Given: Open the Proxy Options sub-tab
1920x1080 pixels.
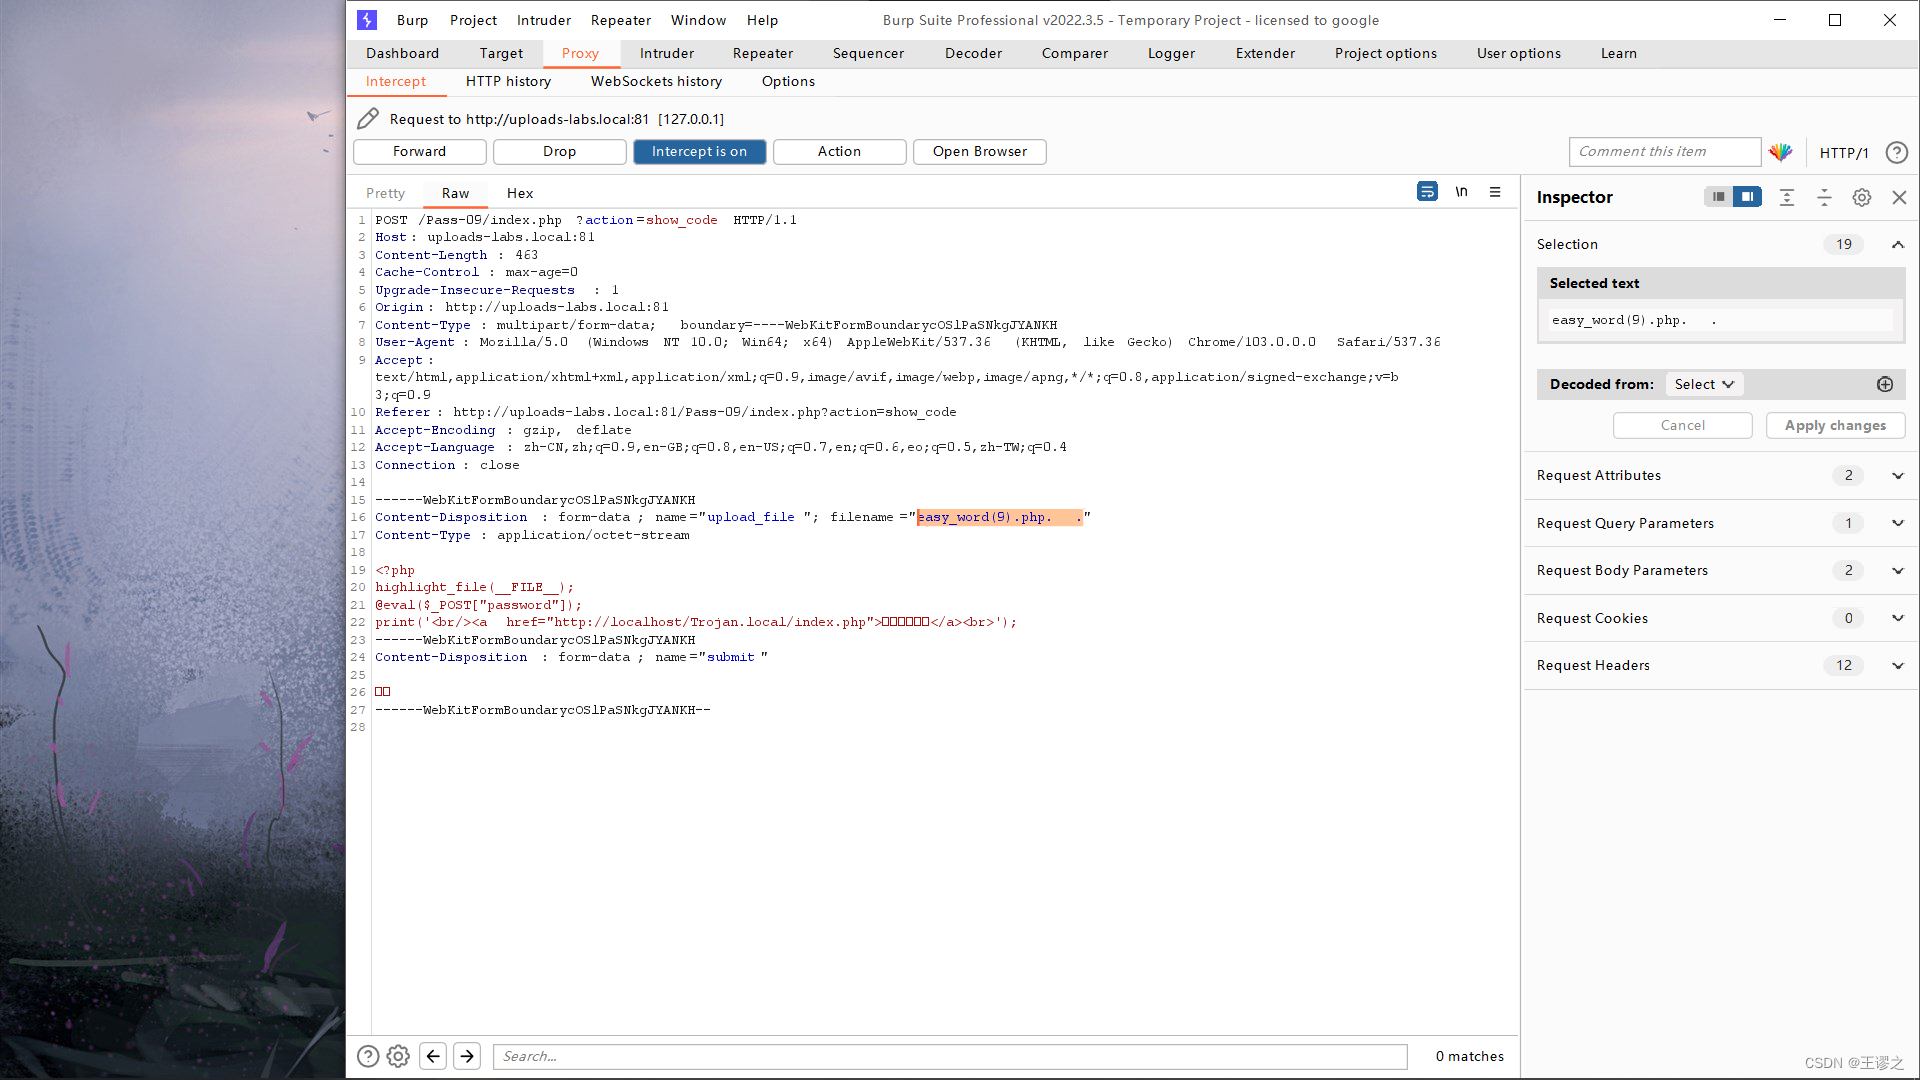Looking at the screenshot, I should [788, 81].
